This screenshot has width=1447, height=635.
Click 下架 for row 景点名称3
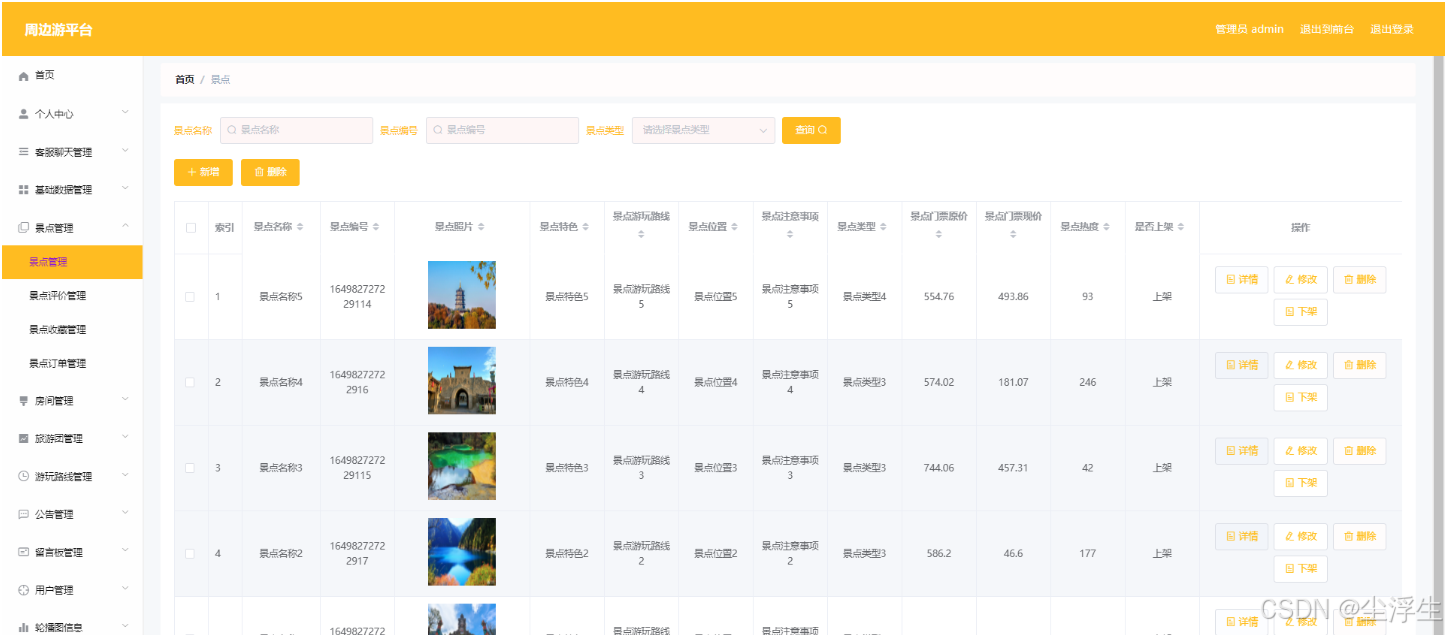(1300, 483)
